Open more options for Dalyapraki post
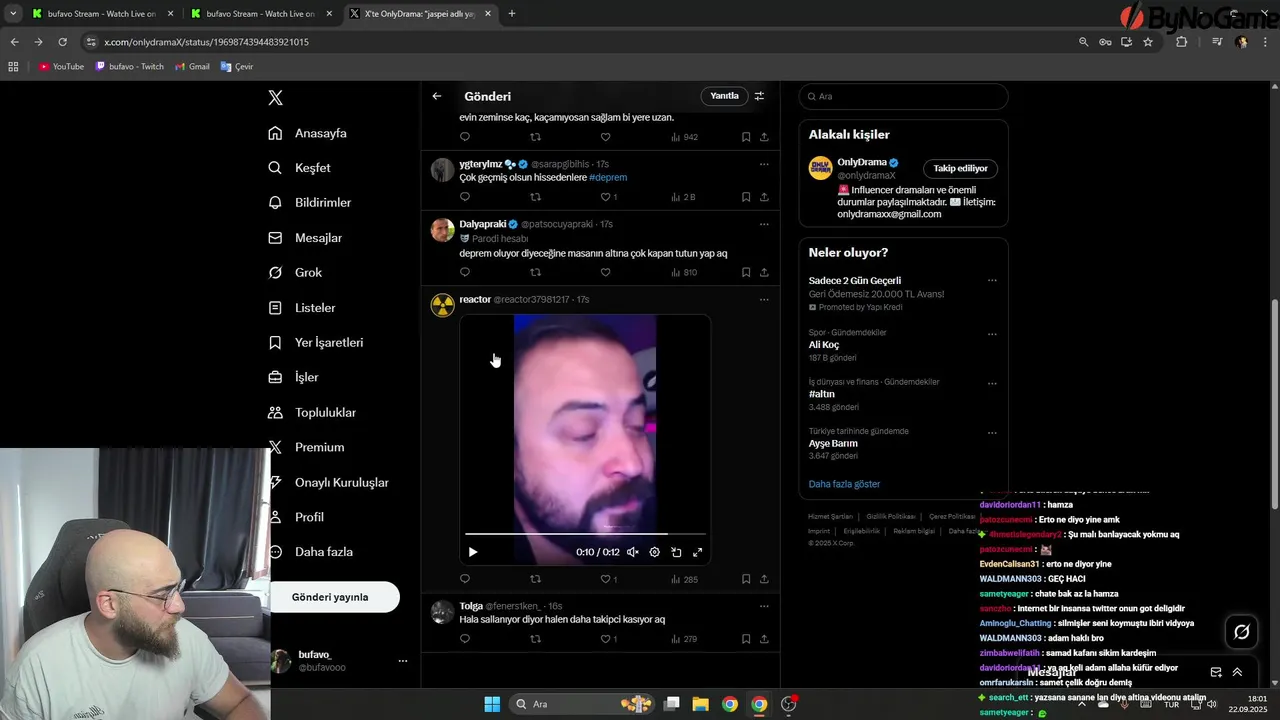This screenshot has width=1280, height=720. pos(764,224)
